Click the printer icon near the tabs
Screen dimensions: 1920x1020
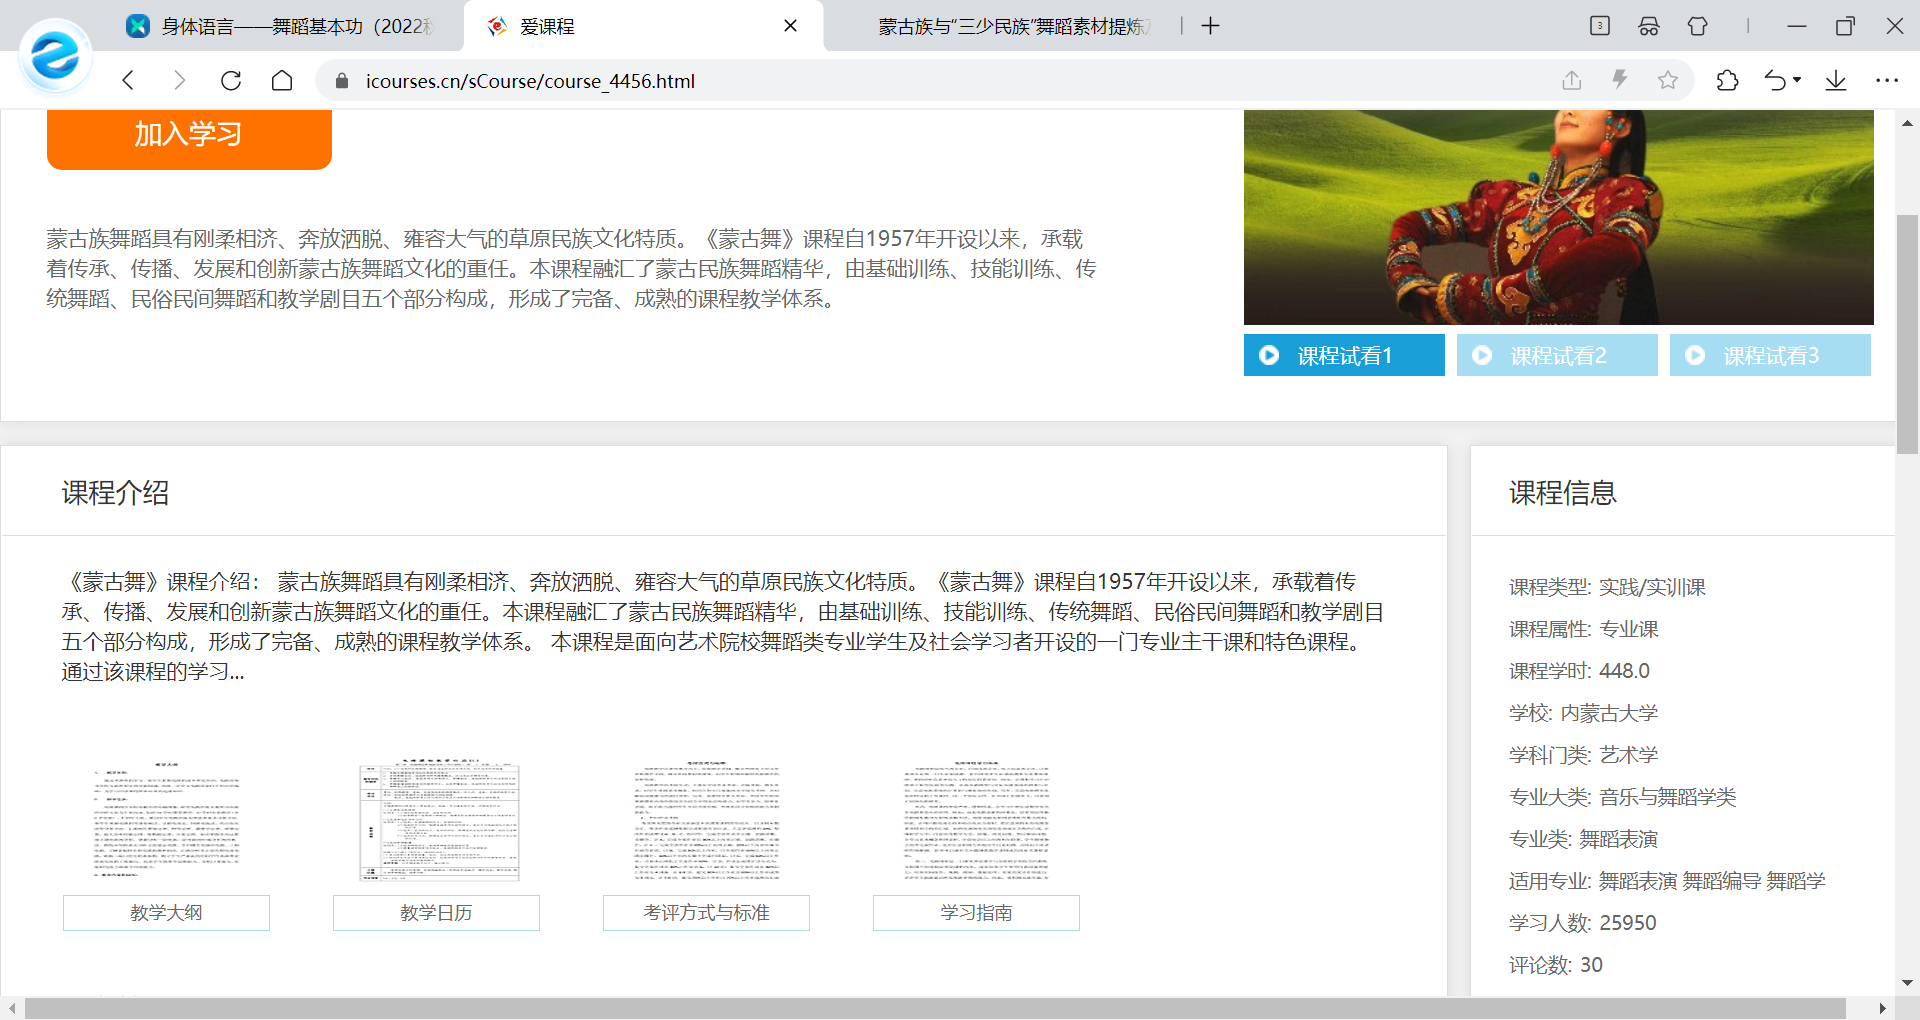point(1648,26)
